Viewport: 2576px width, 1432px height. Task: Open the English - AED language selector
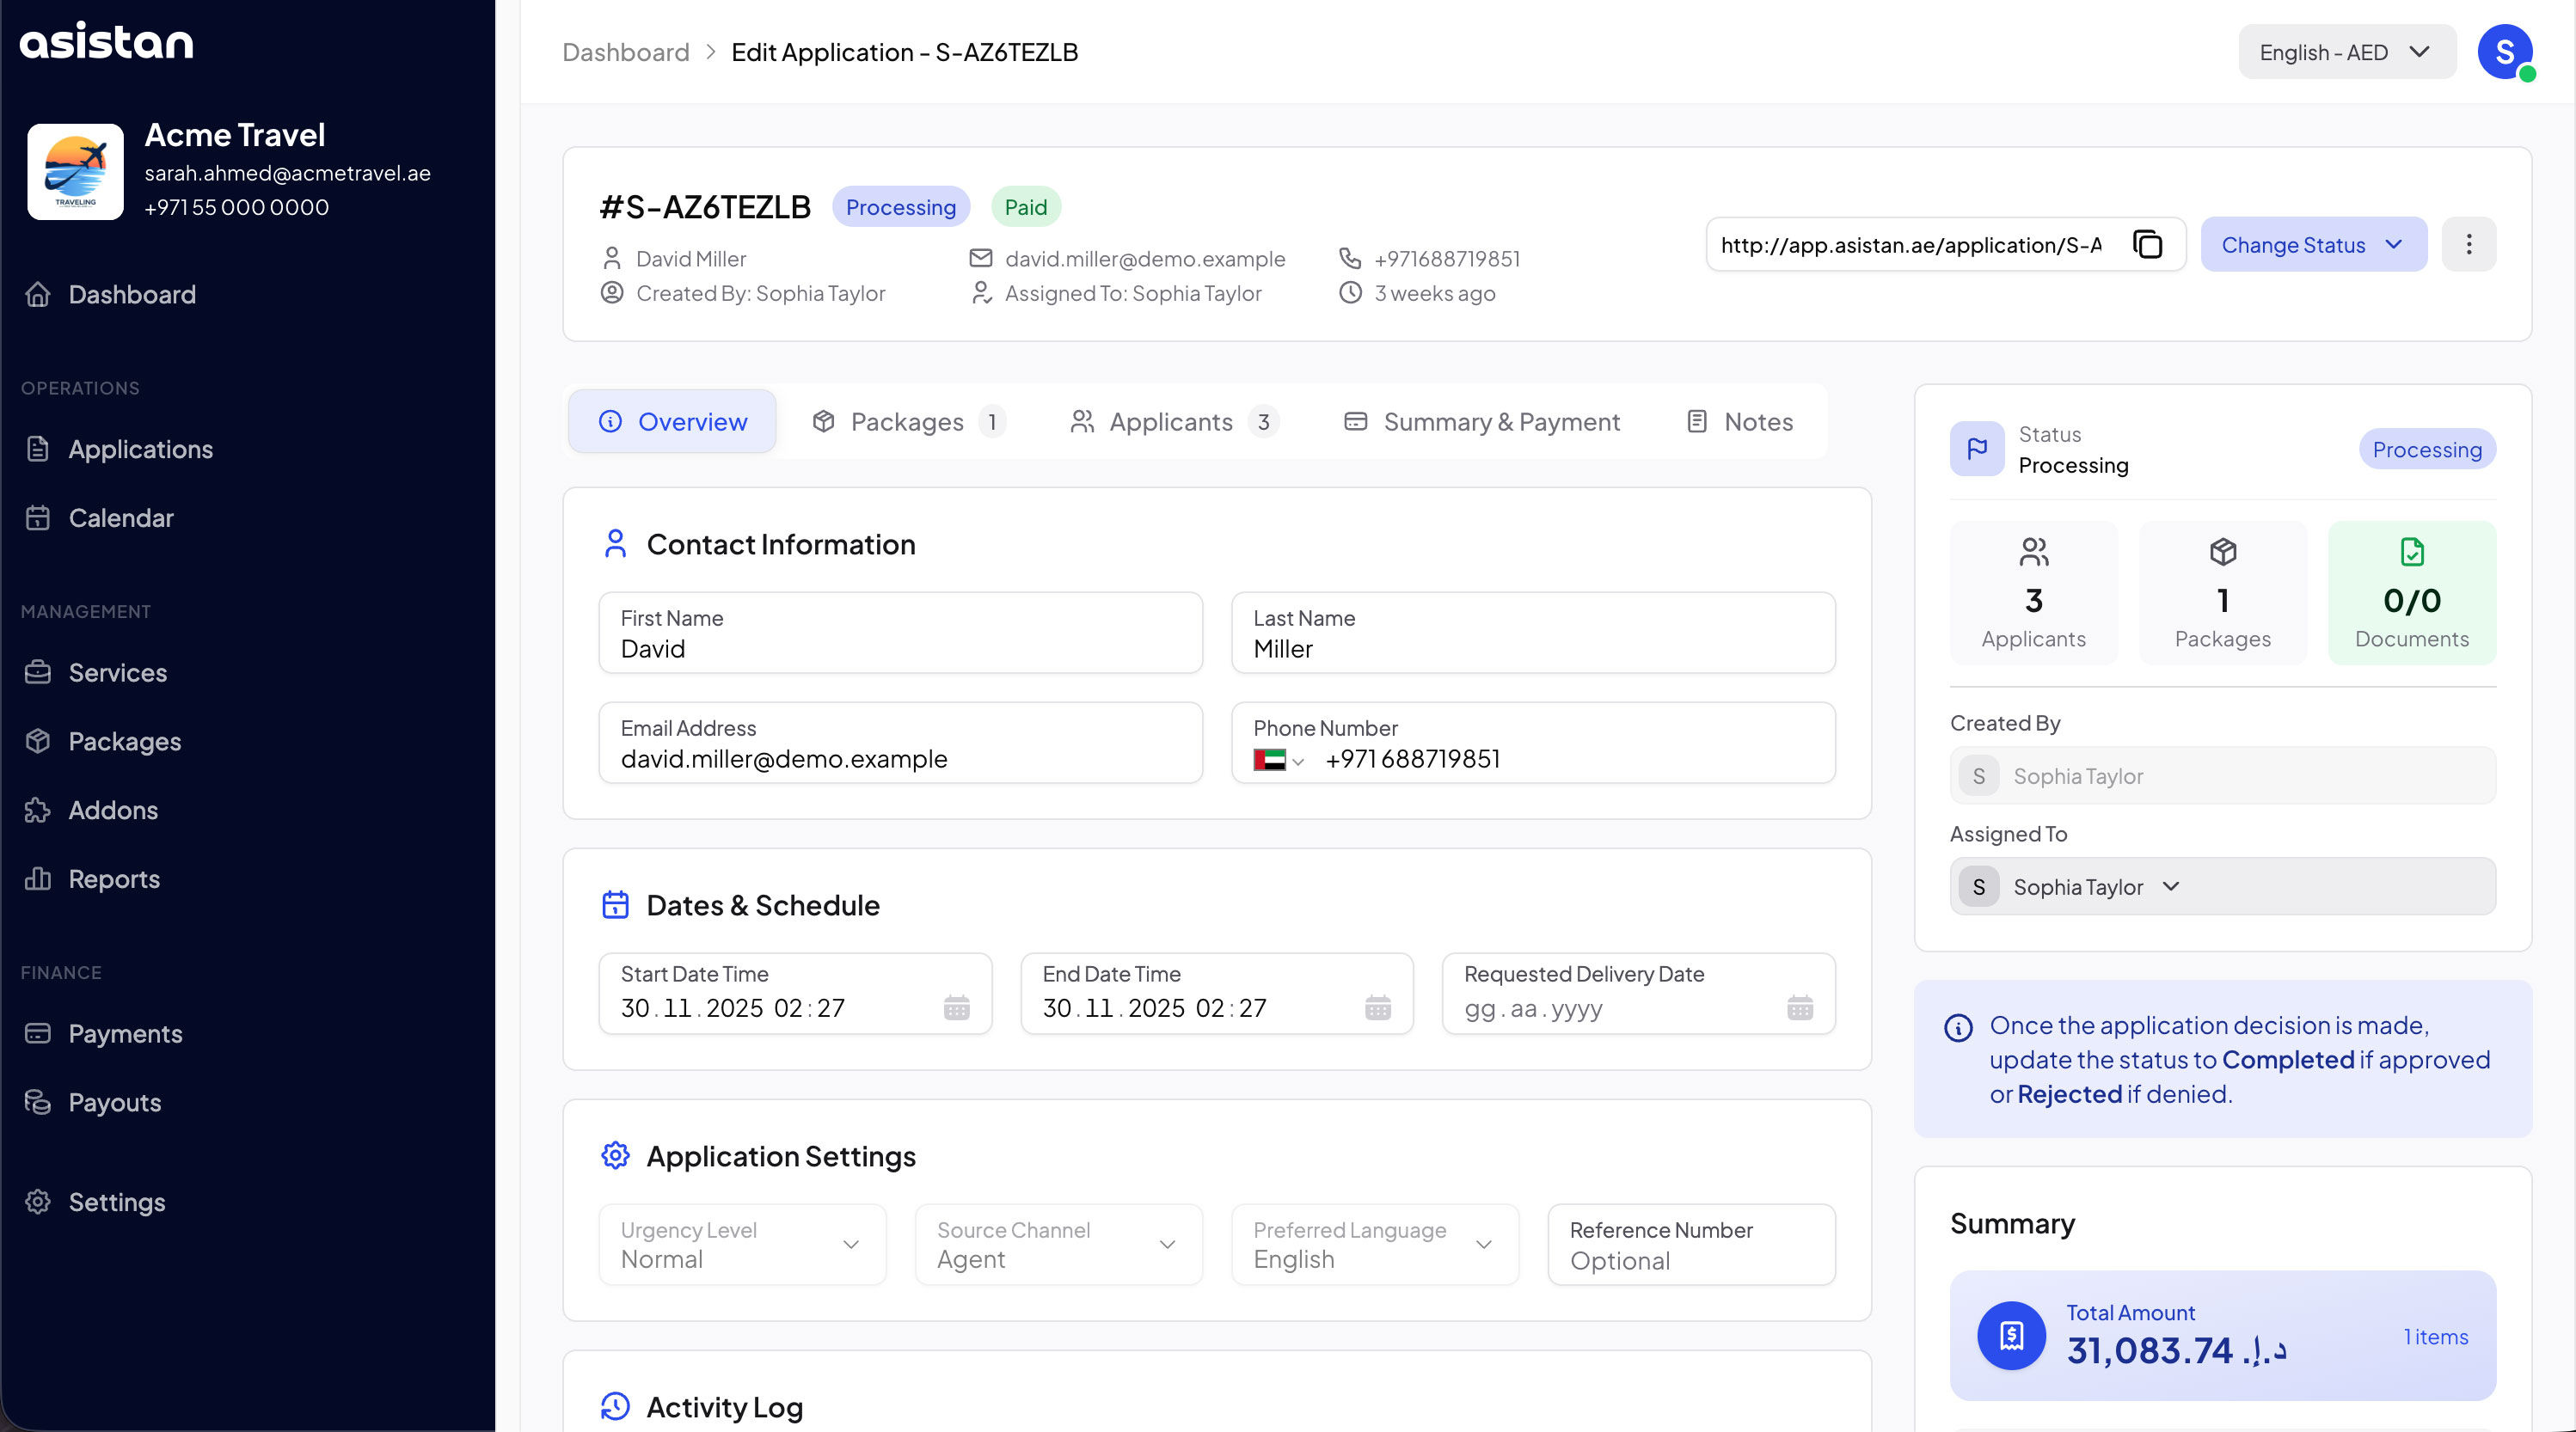(x=2345, y=52)
